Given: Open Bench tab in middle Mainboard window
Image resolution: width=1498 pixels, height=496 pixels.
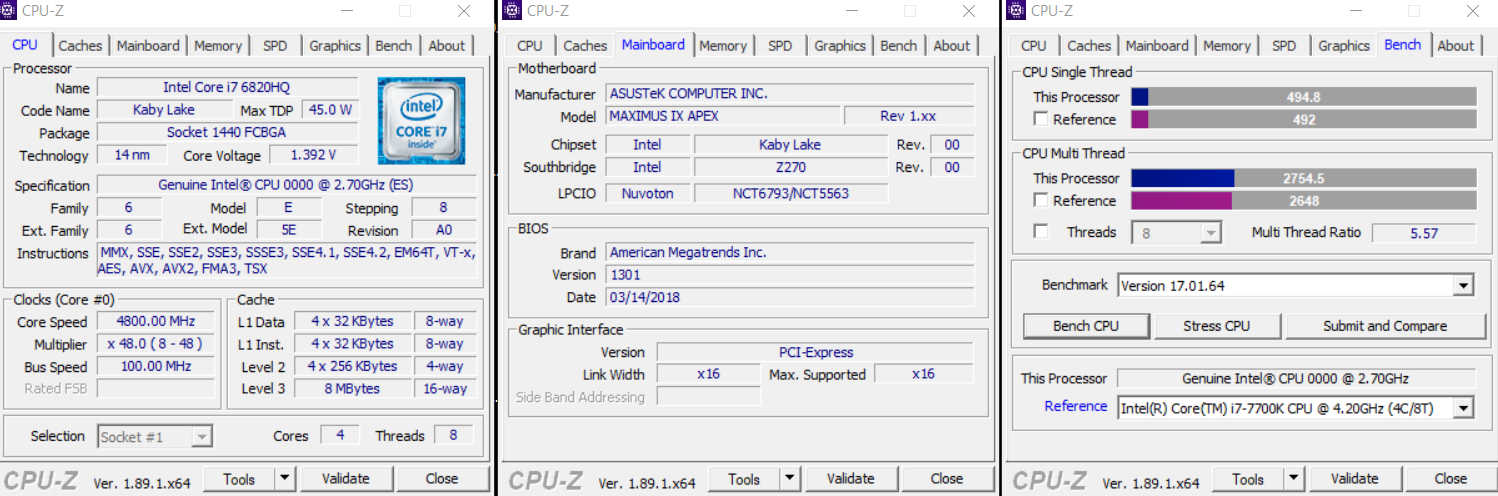Looking at the screenshot, I should click(x=899, y=46).
